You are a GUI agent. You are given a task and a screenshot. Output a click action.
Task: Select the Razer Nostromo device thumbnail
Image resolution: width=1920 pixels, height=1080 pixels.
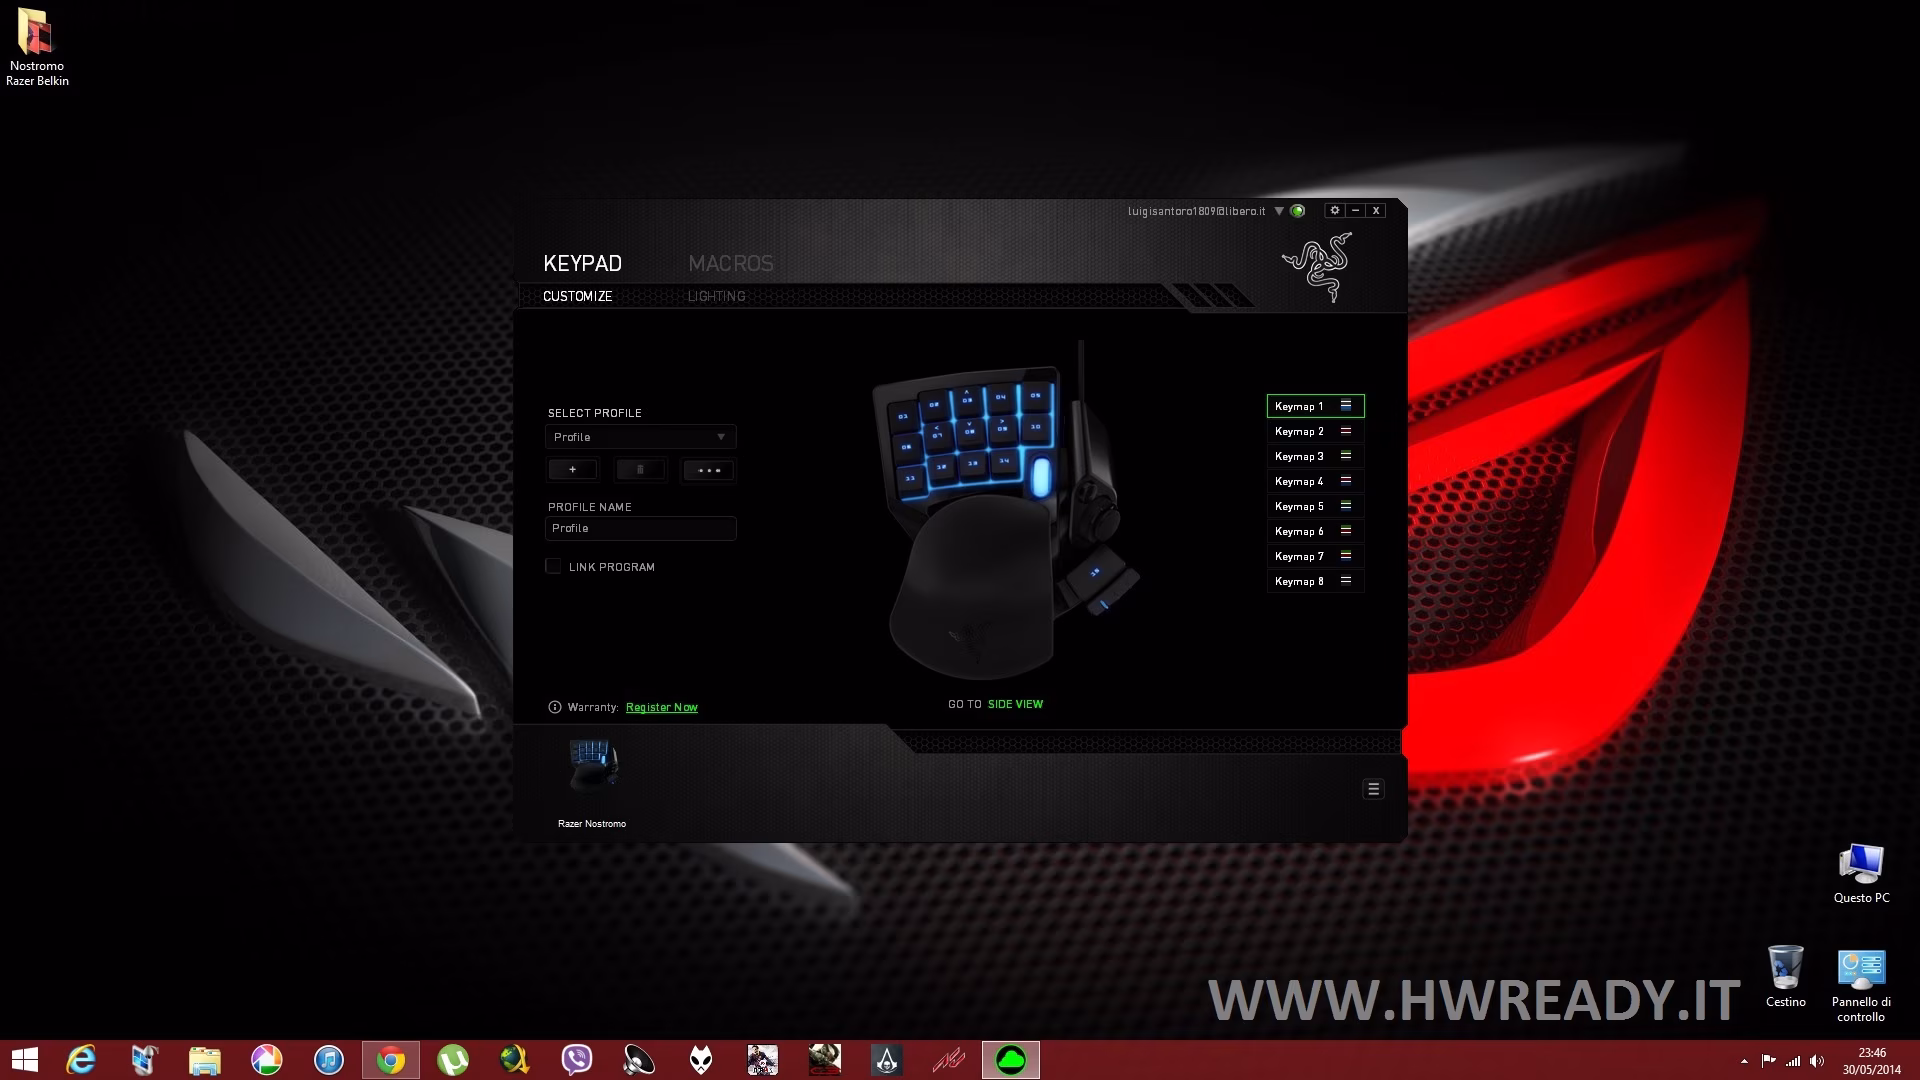pyautogui.click(x=592, y=767)
